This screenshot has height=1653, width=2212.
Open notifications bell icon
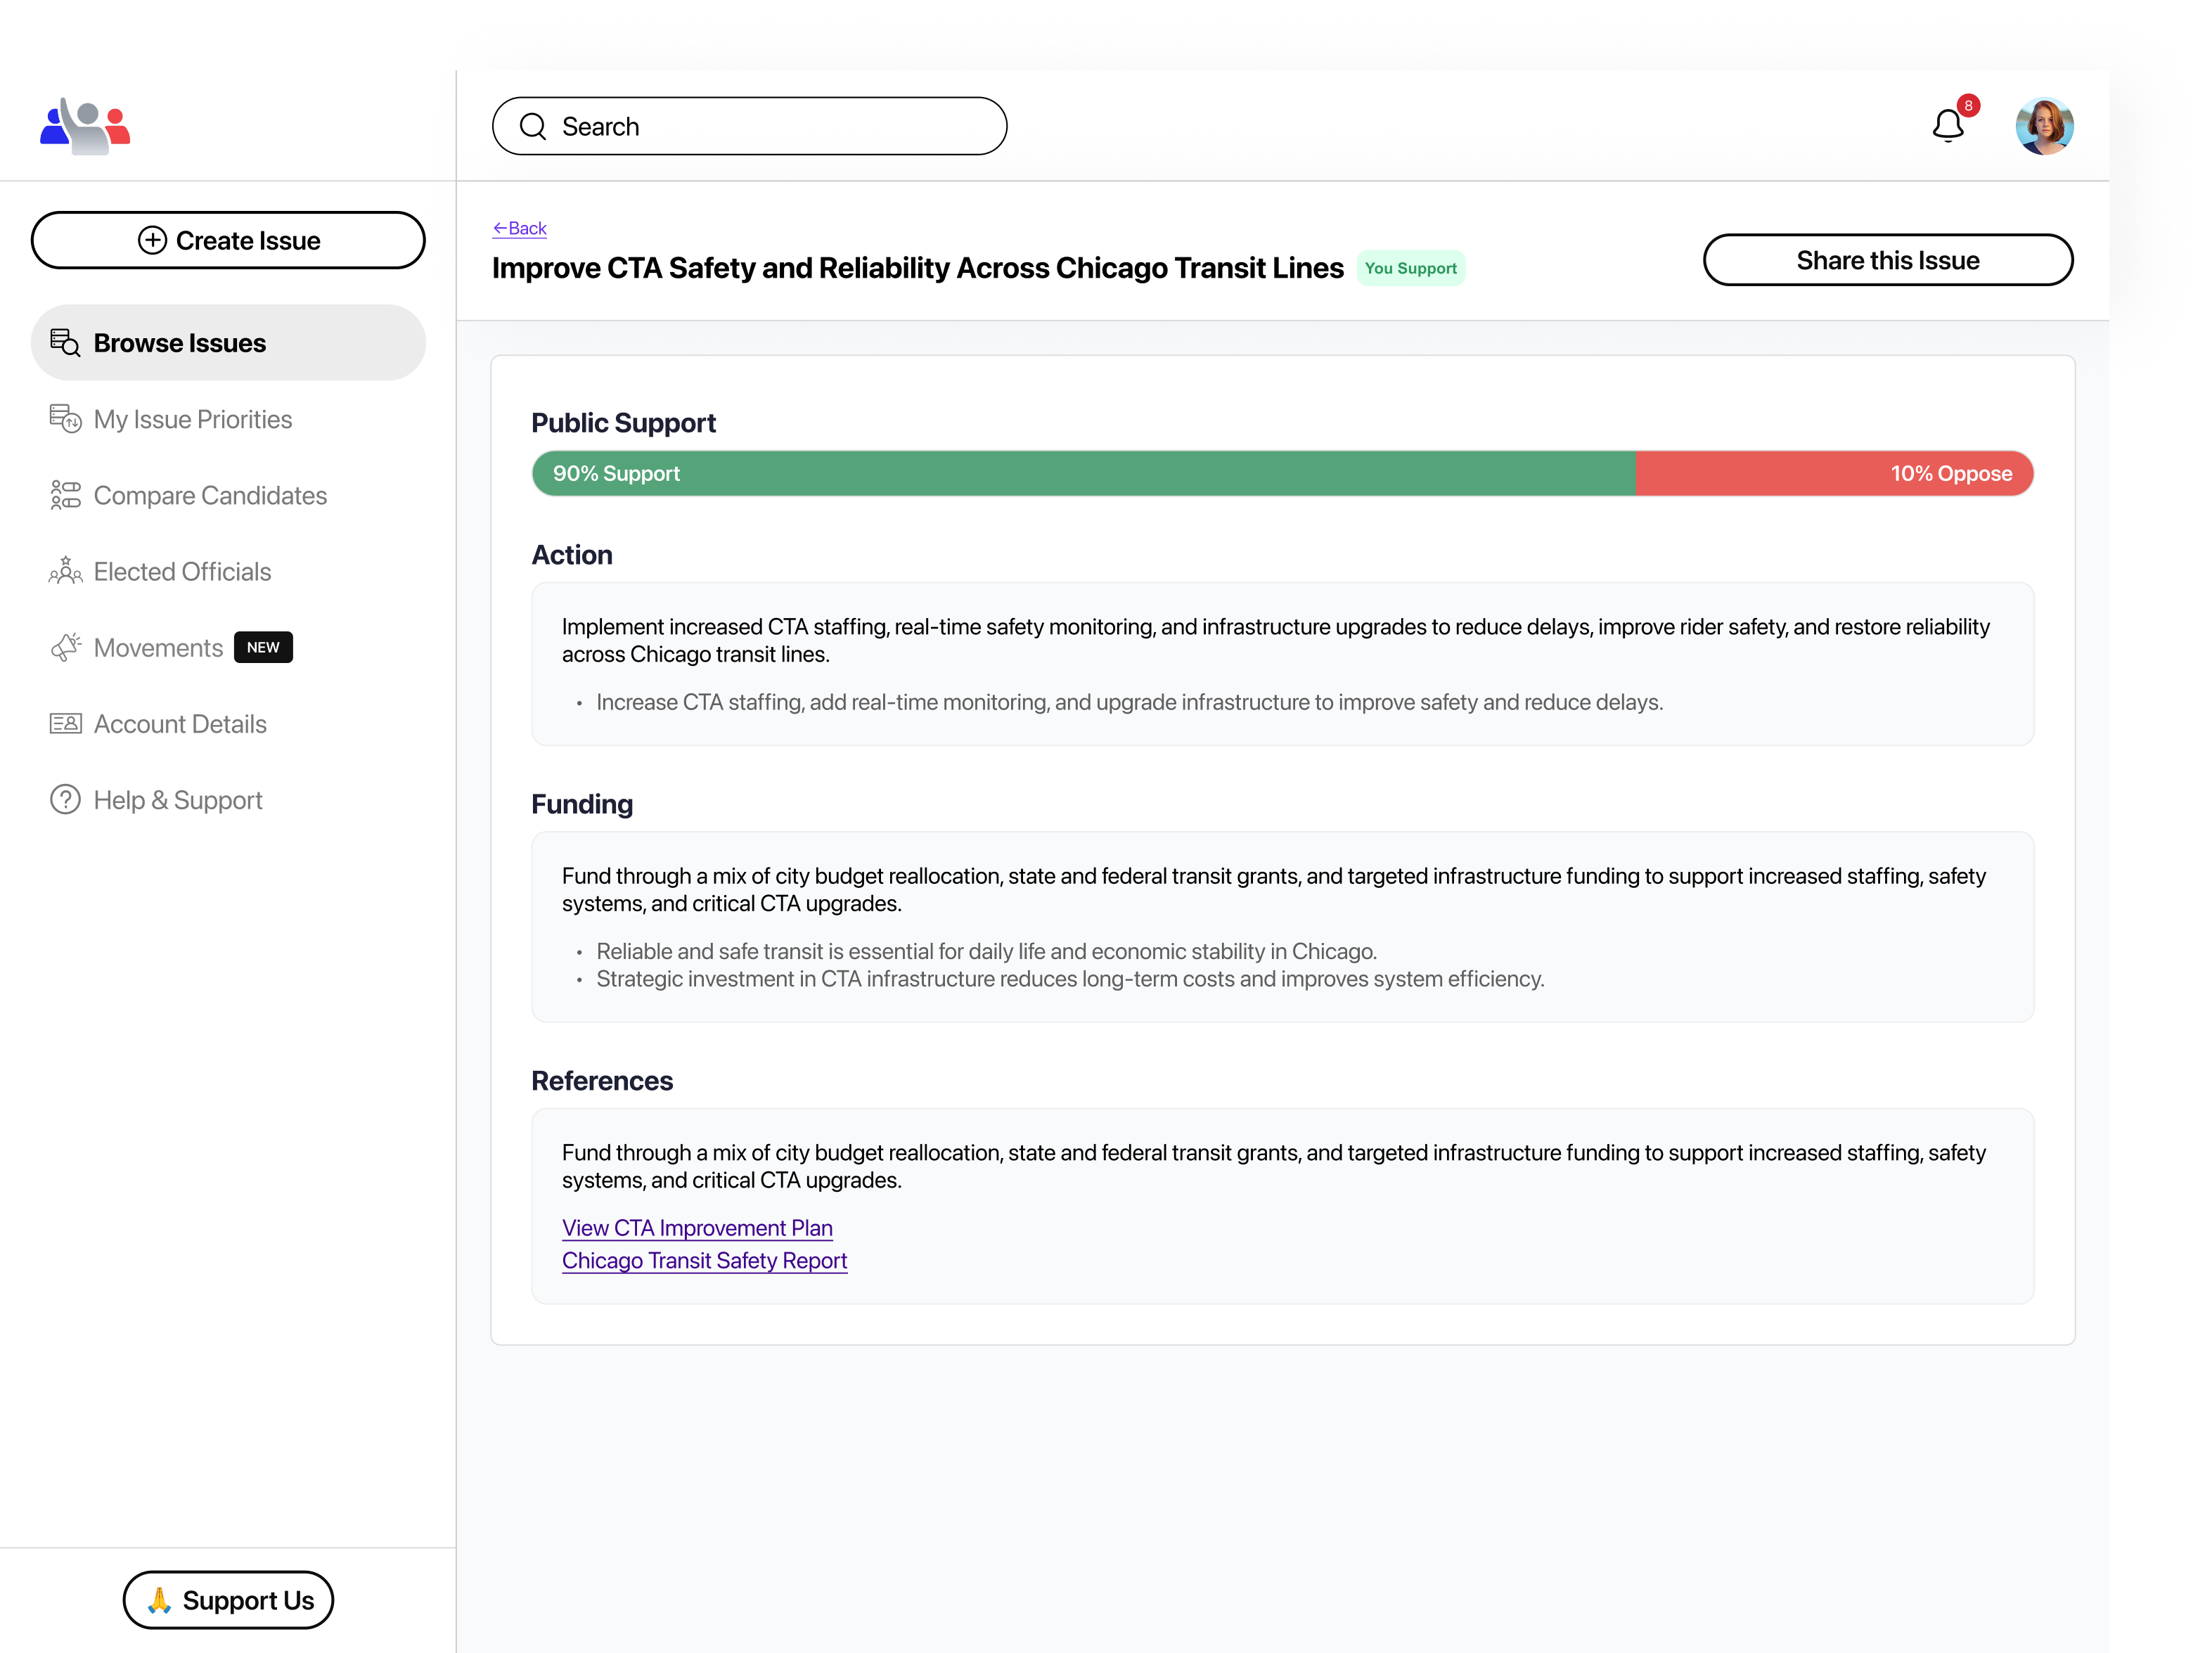coord(1947,126)
